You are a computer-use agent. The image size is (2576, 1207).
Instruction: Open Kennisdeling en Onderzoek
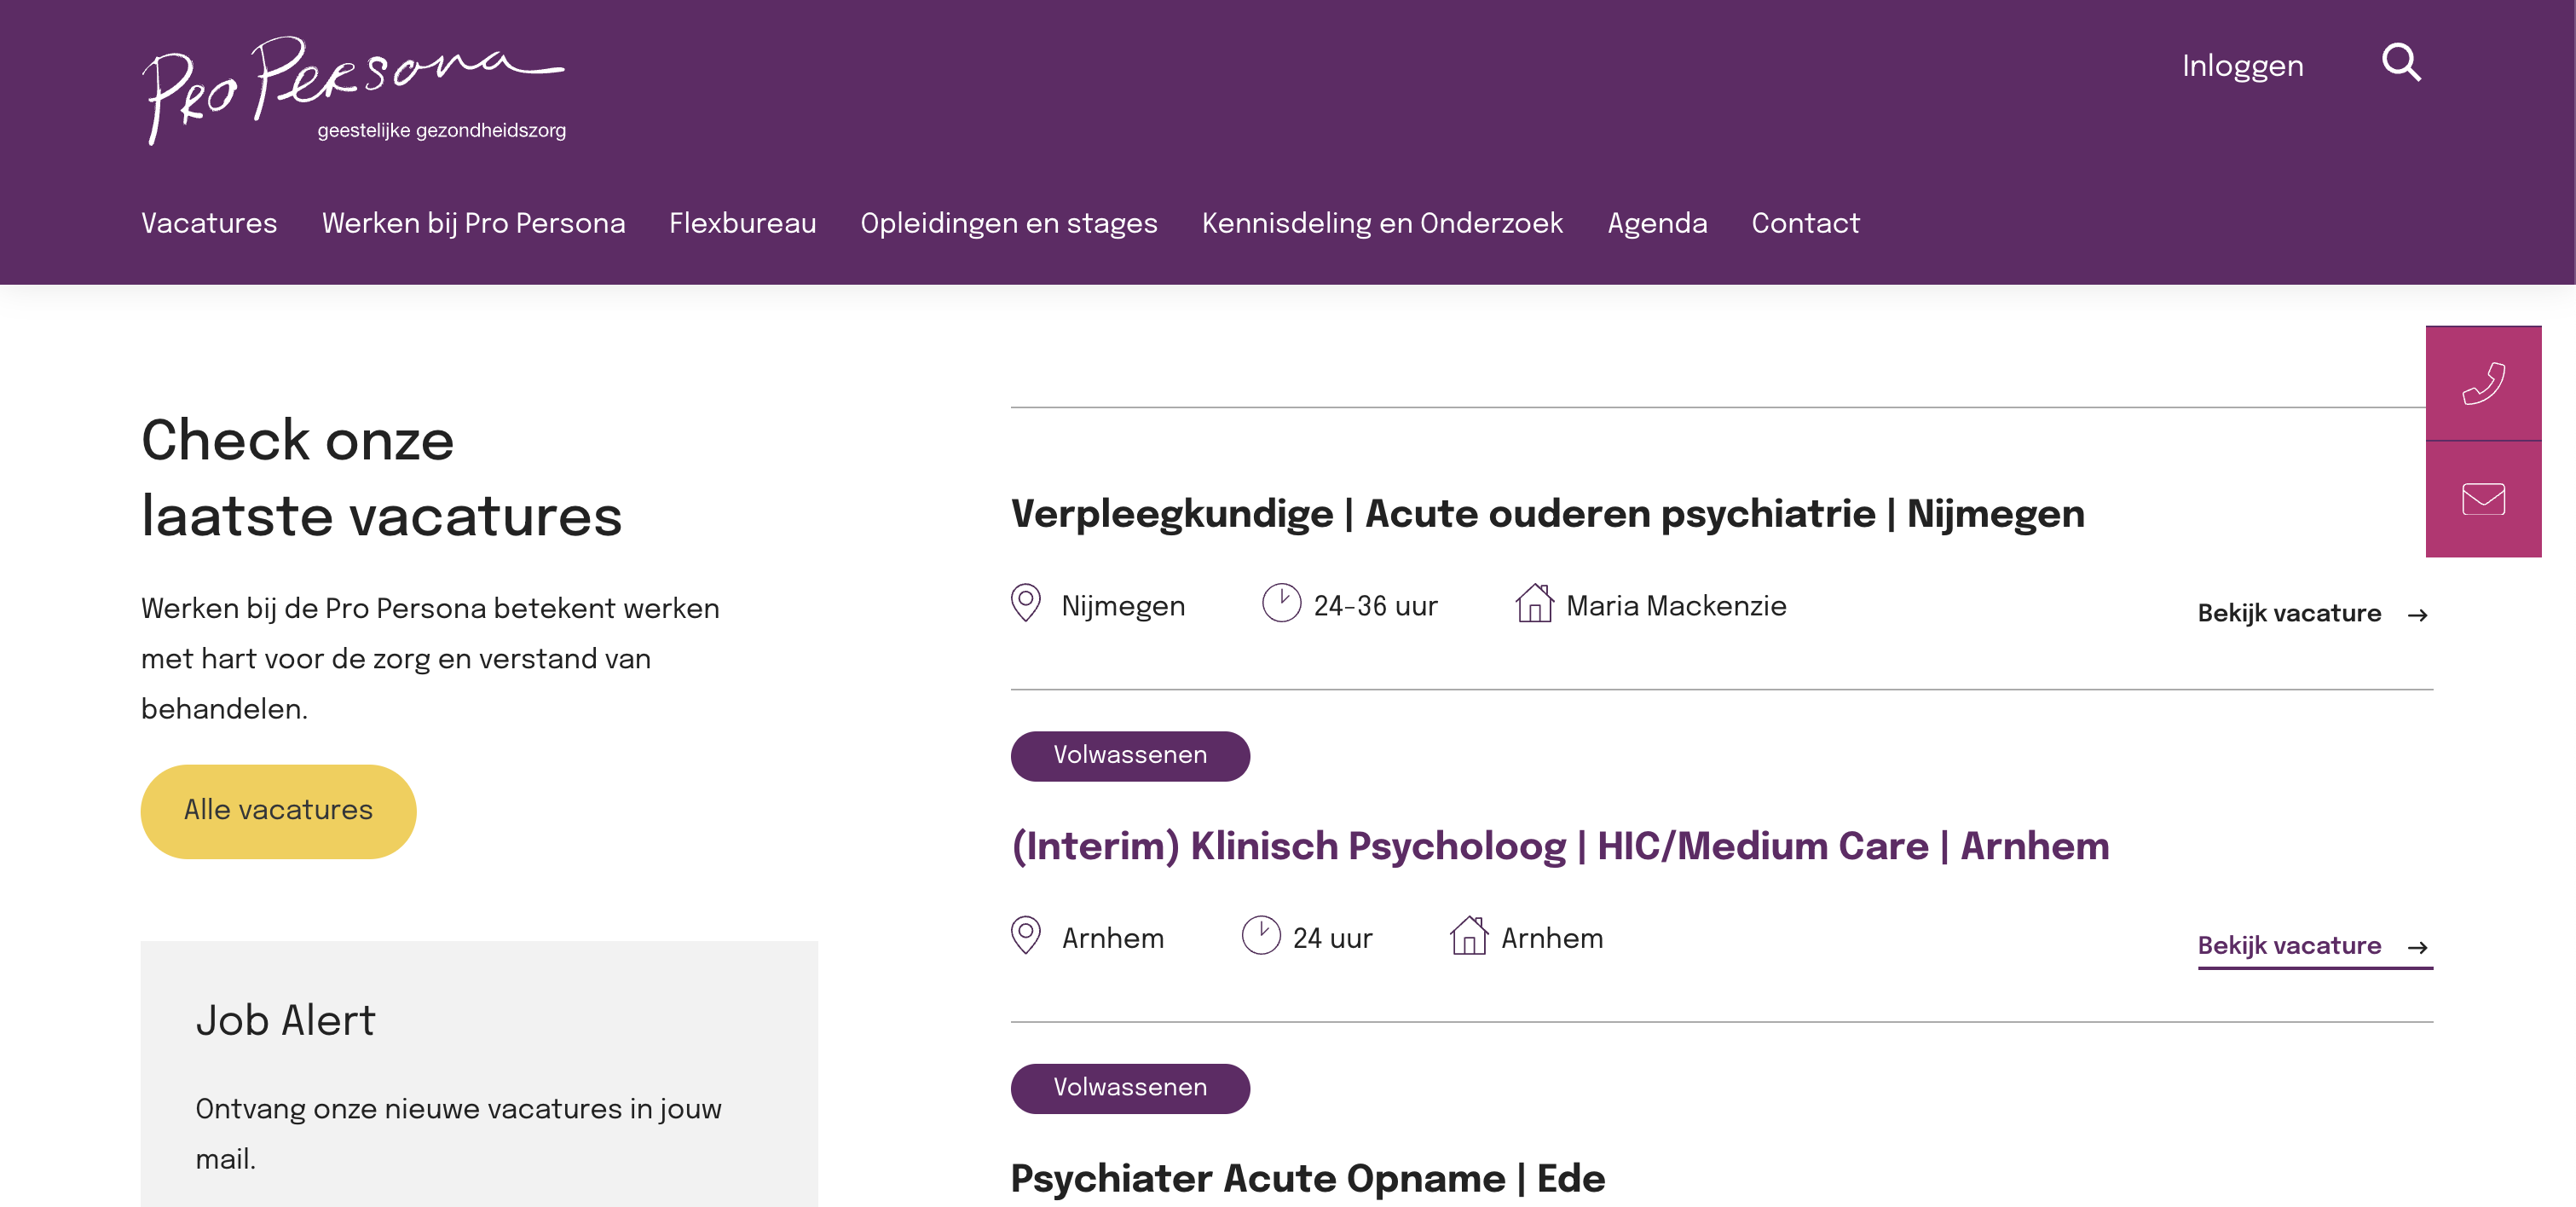[x=1383, y=224]
